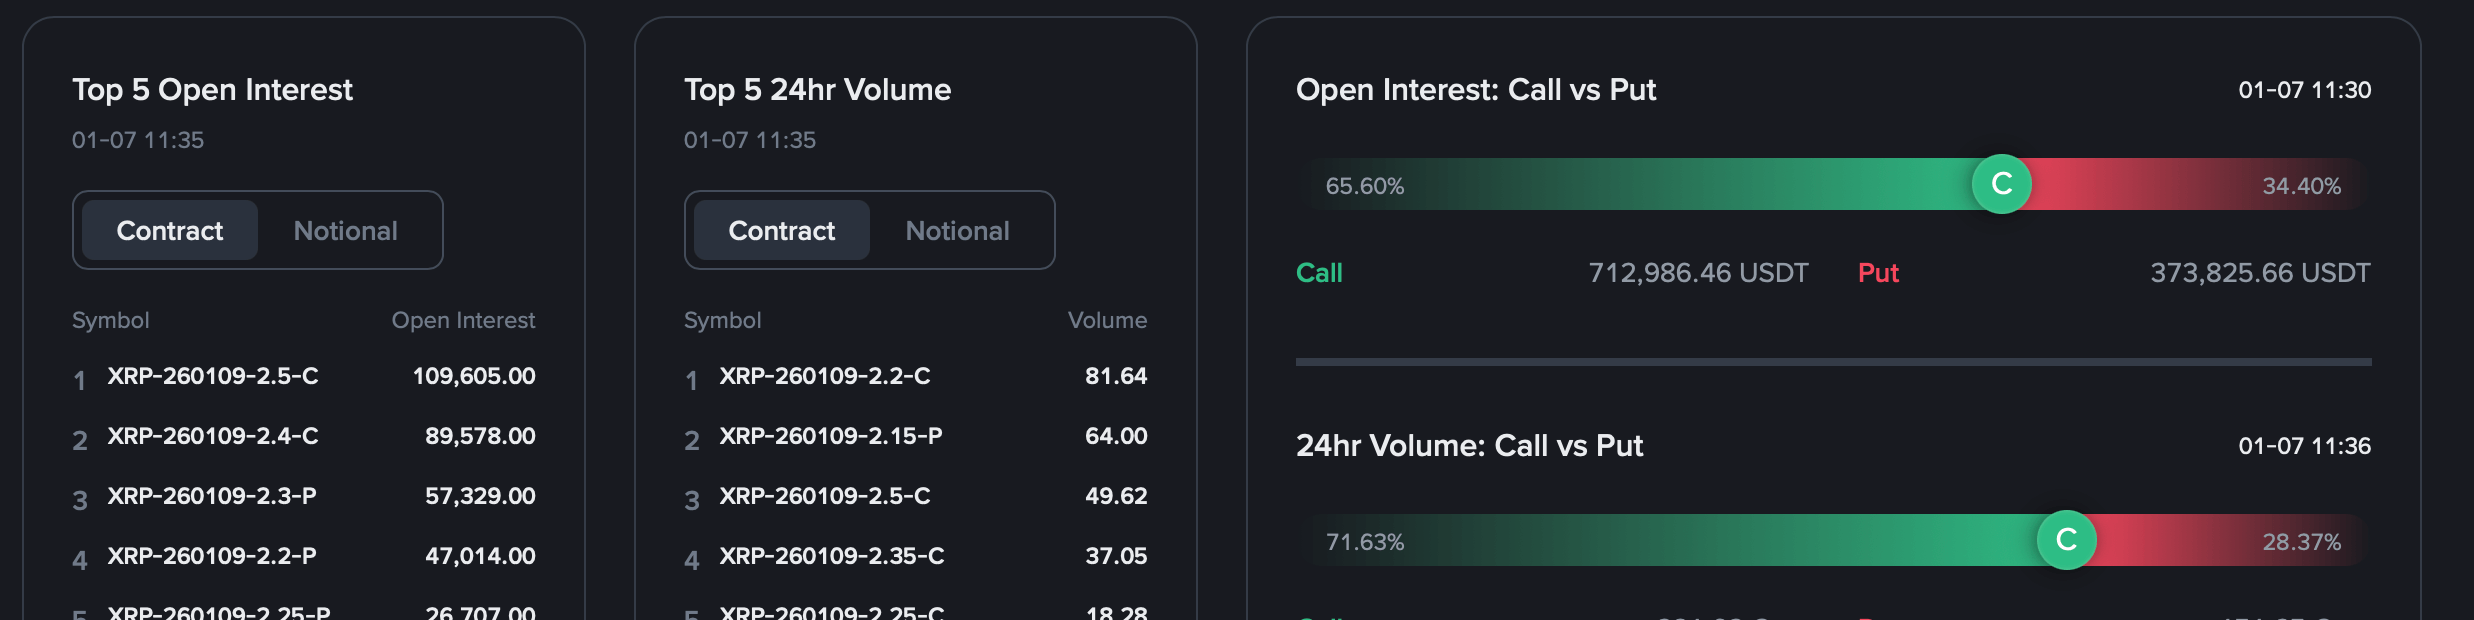Switch Top 5 Open Interest to Notional
Screen dimensions: 2474x620
[x=345, y=231]
